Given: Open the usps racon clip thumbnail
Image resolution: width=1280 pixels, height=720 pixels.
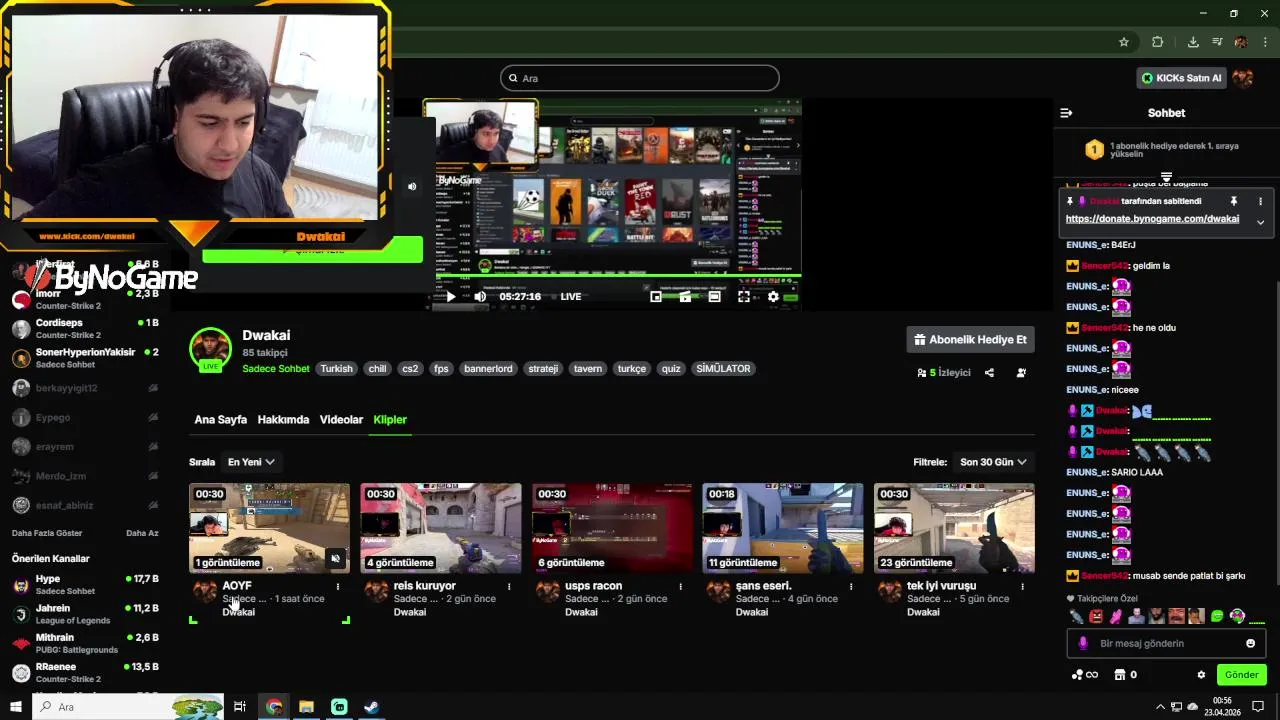Looking at the screenshot, I should click(x=612, y=528).
